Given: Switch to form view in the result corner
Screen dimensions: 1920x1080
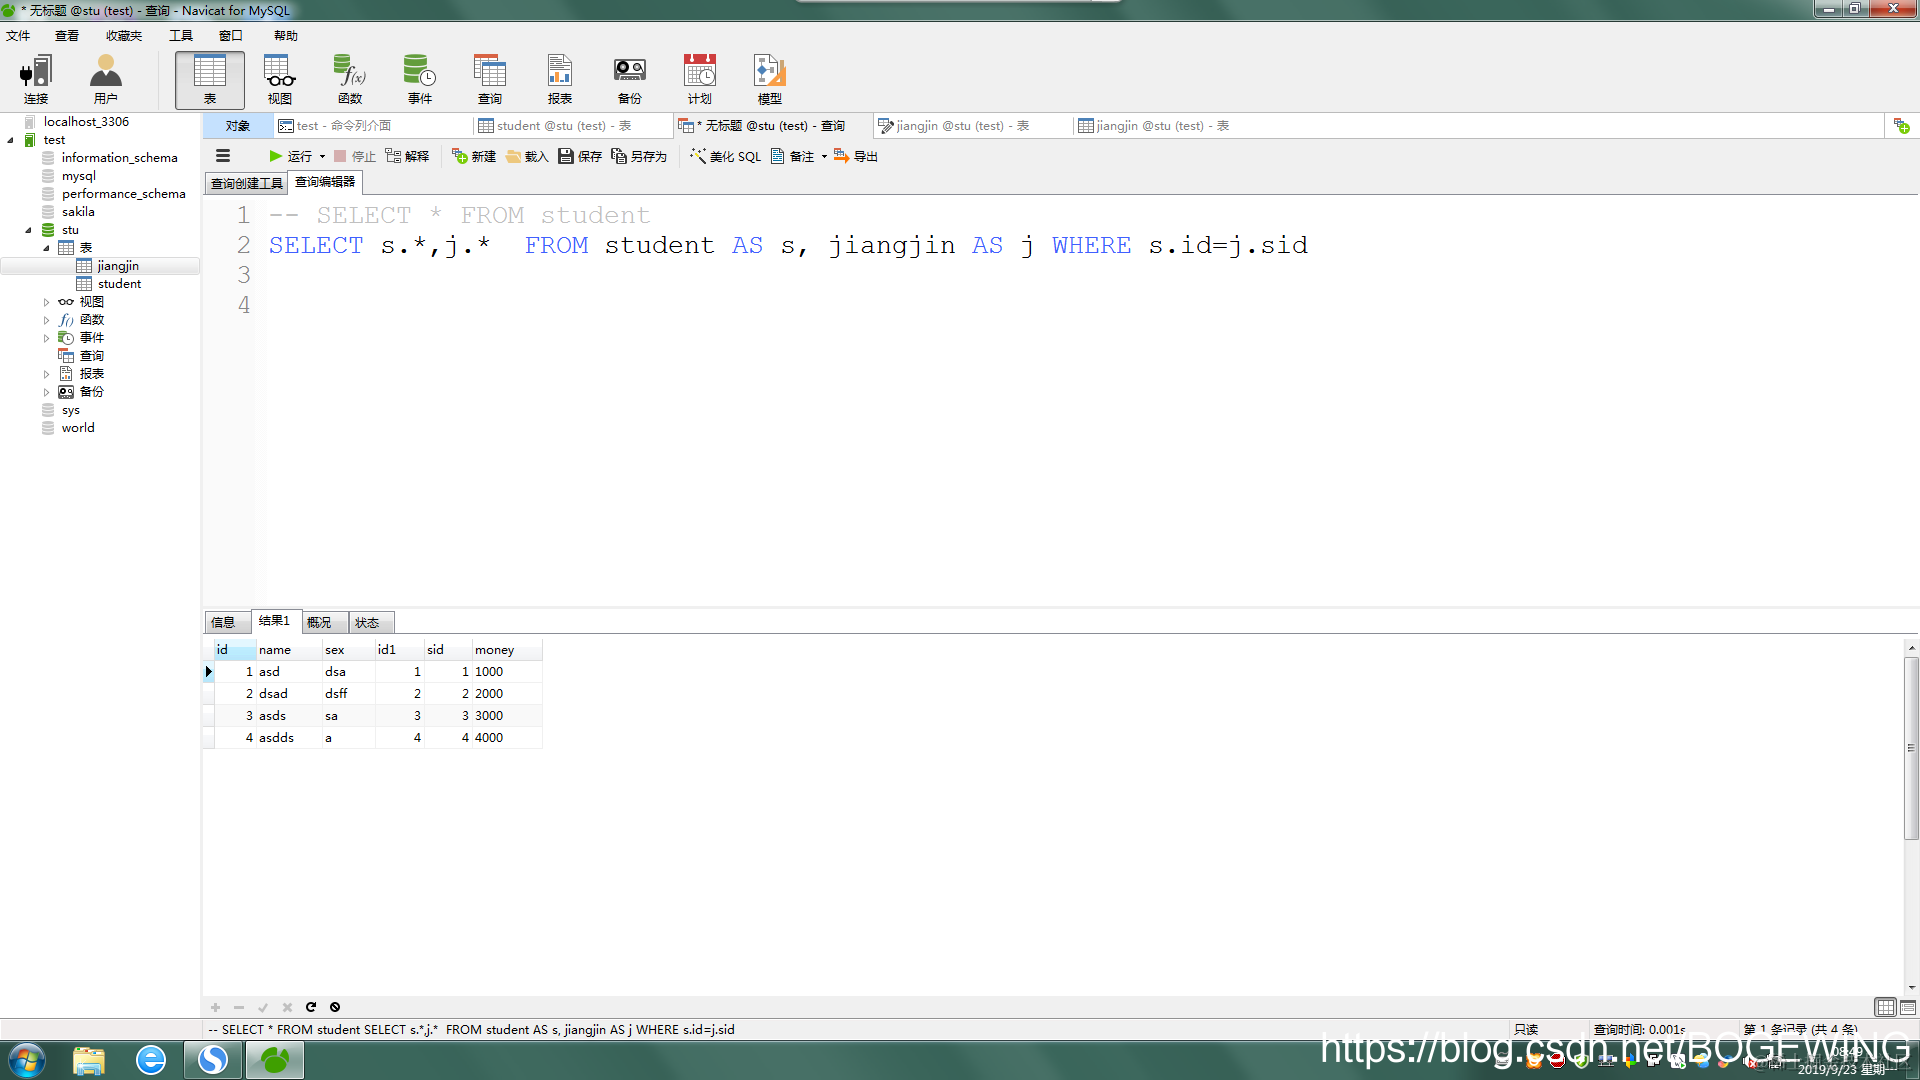Looking at the screenshot, I should point(1908,1007).
